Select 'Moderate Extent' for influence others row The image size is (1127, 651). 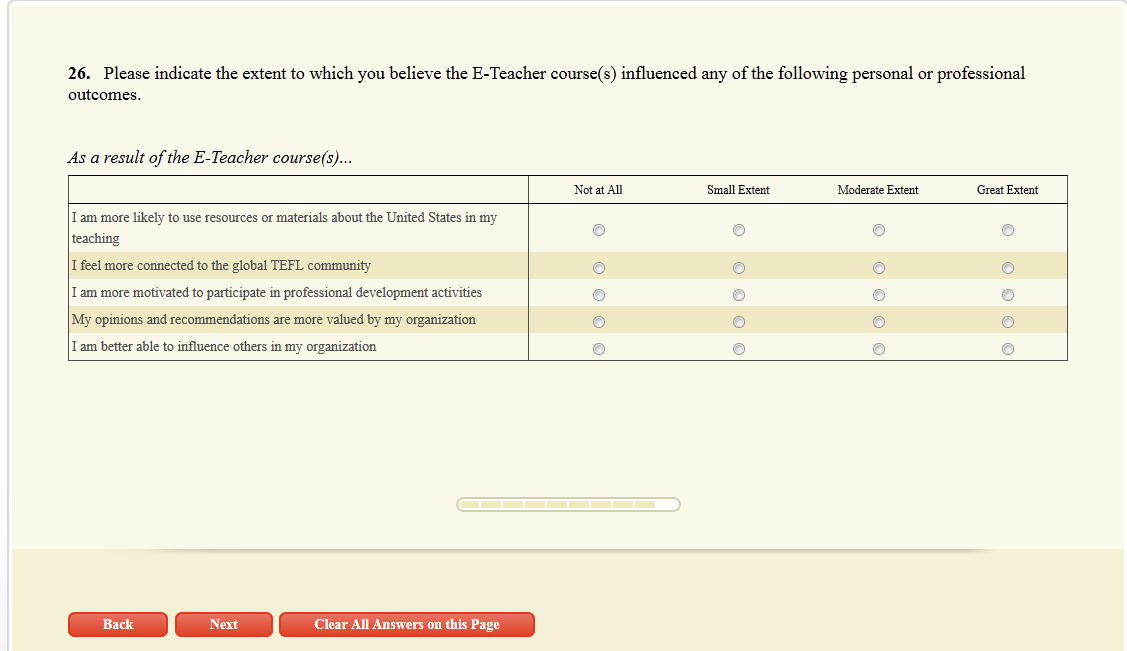click(879, 349)
